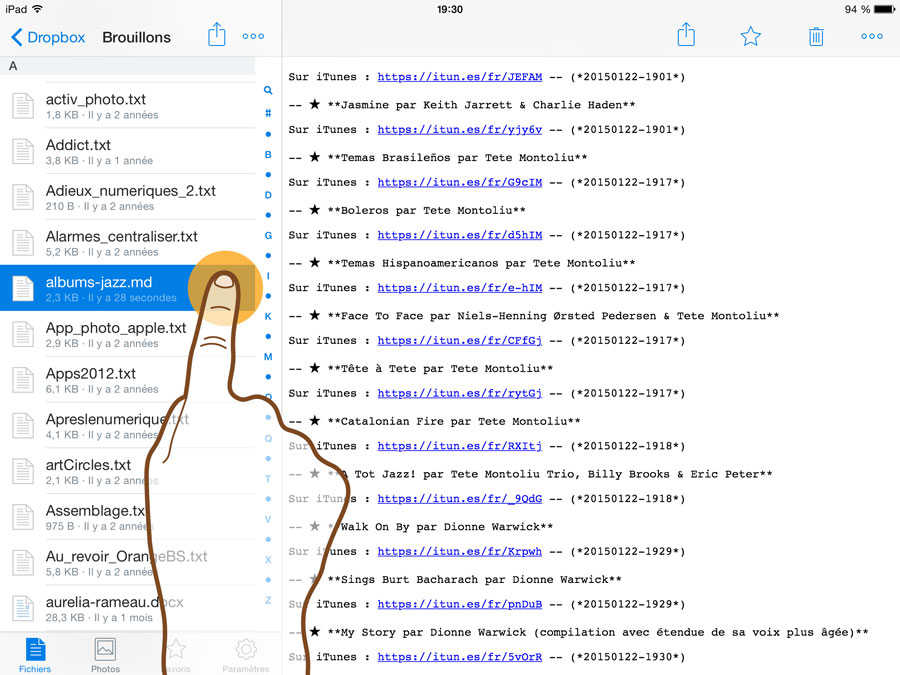Open the itun.es/fr/CFfGj link
Screen dimensions: 900x675
coord(459,341)
